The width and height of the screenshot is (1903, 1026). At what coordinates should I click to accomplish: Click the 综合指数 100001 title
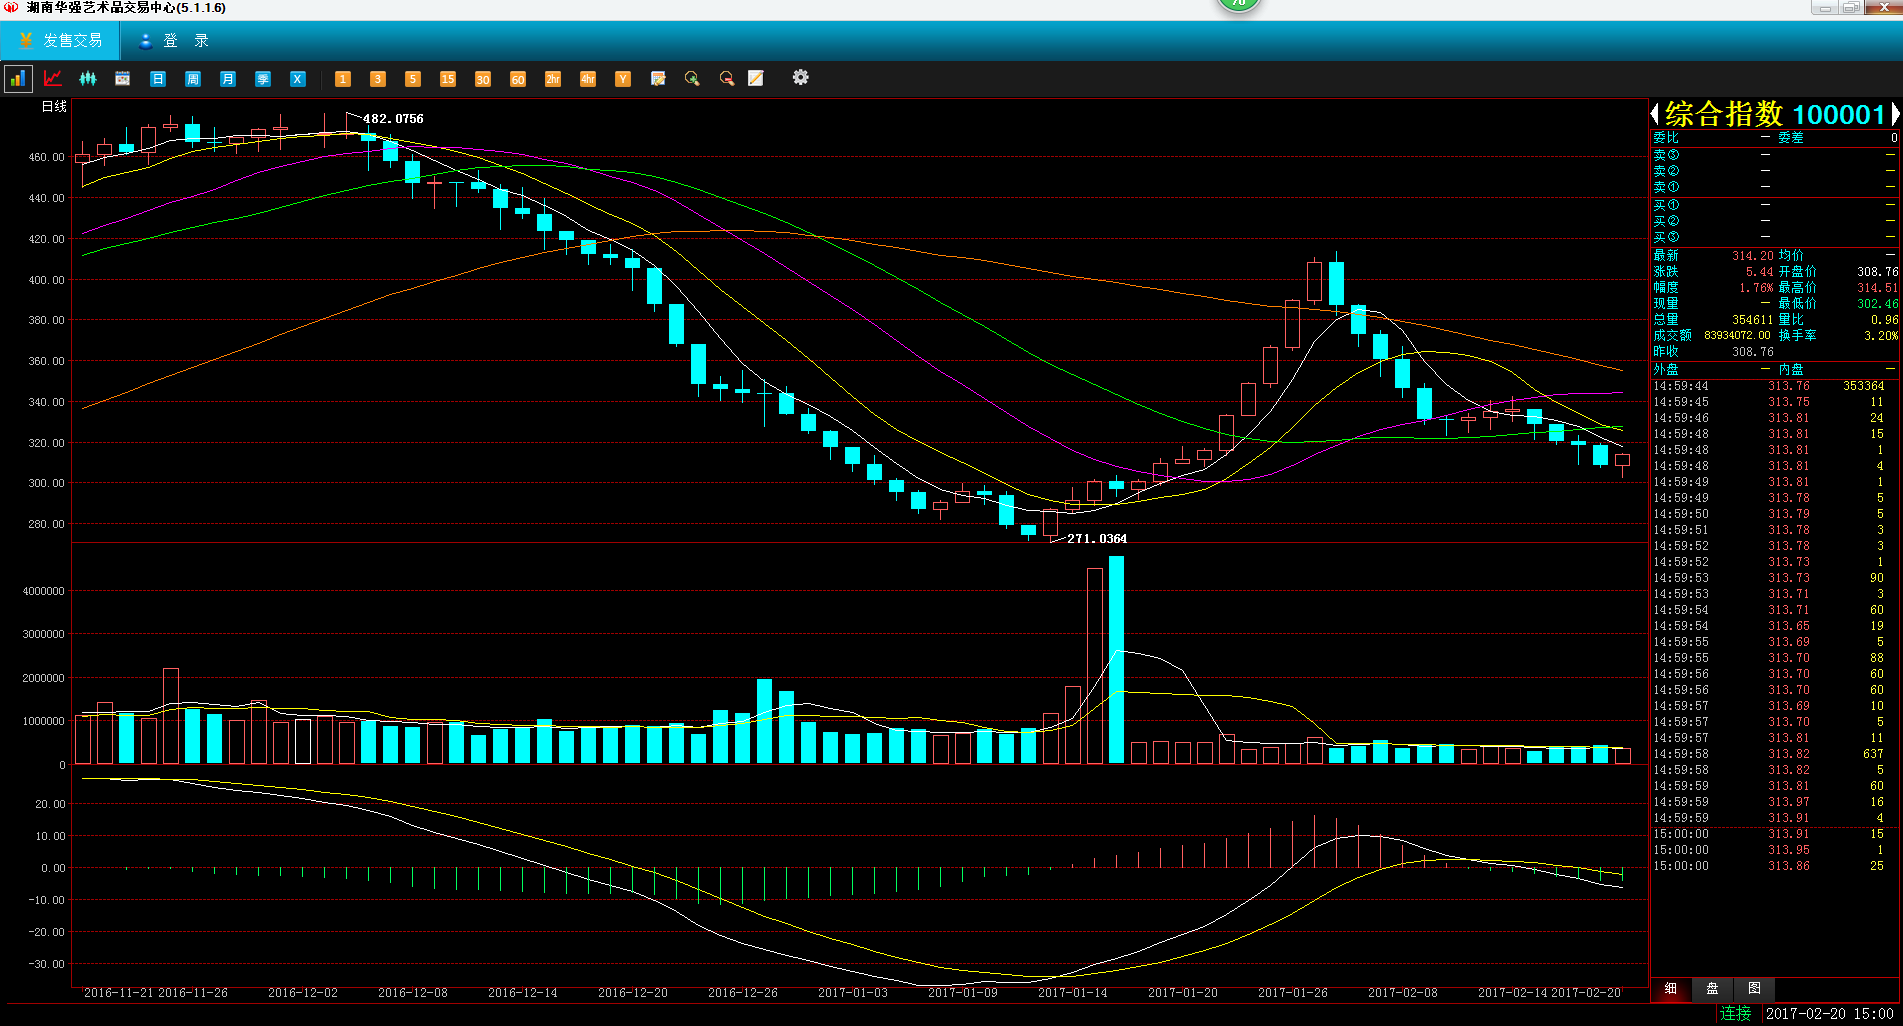(x=1775, y=114)
